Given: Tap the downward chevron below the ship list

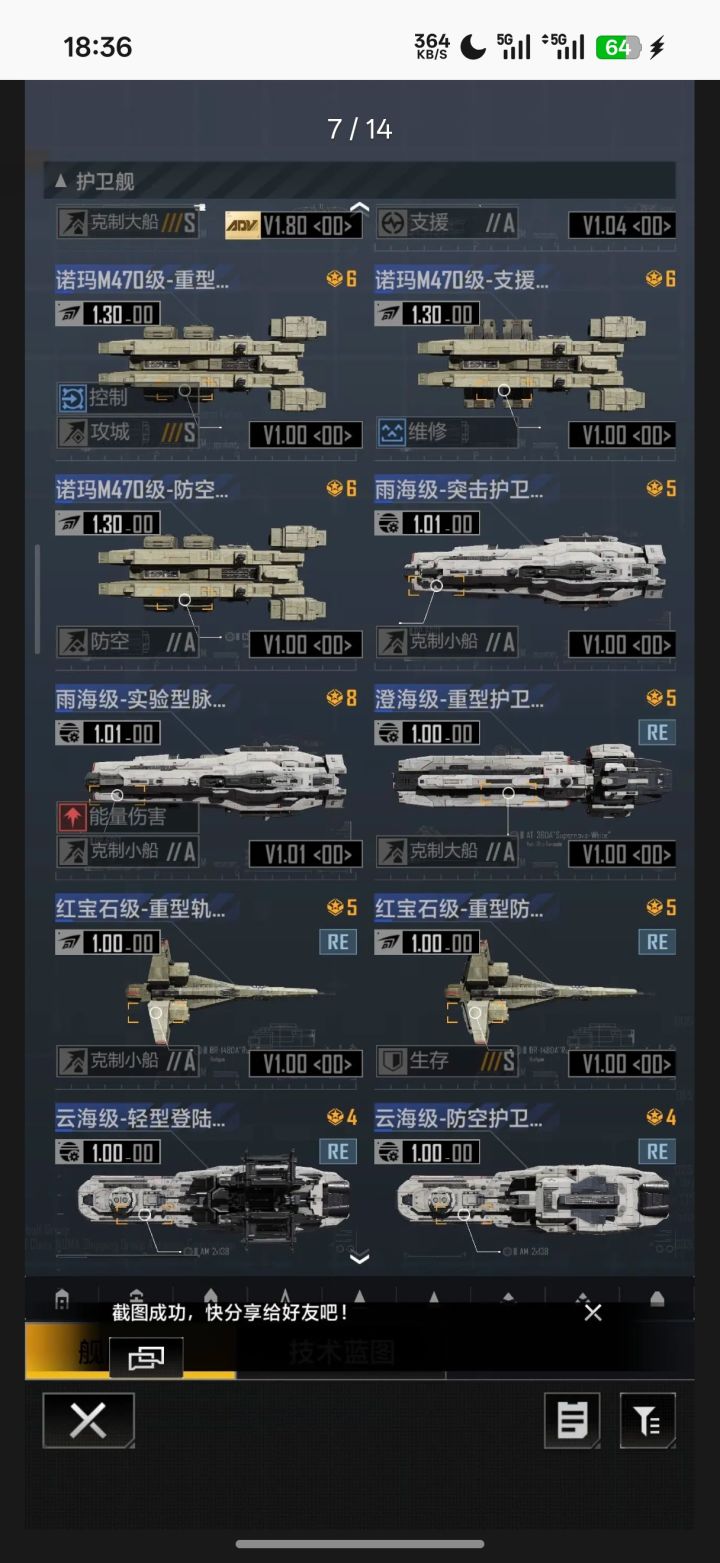Looking at the screenshot, I should pos(360,1258).
